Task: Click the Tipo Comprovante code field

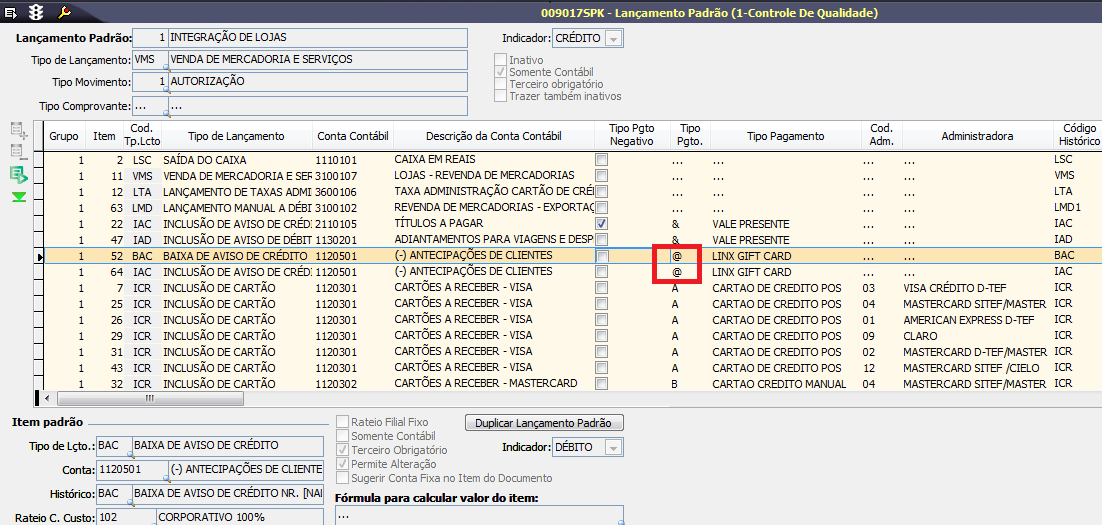Action: pos(150,107)
